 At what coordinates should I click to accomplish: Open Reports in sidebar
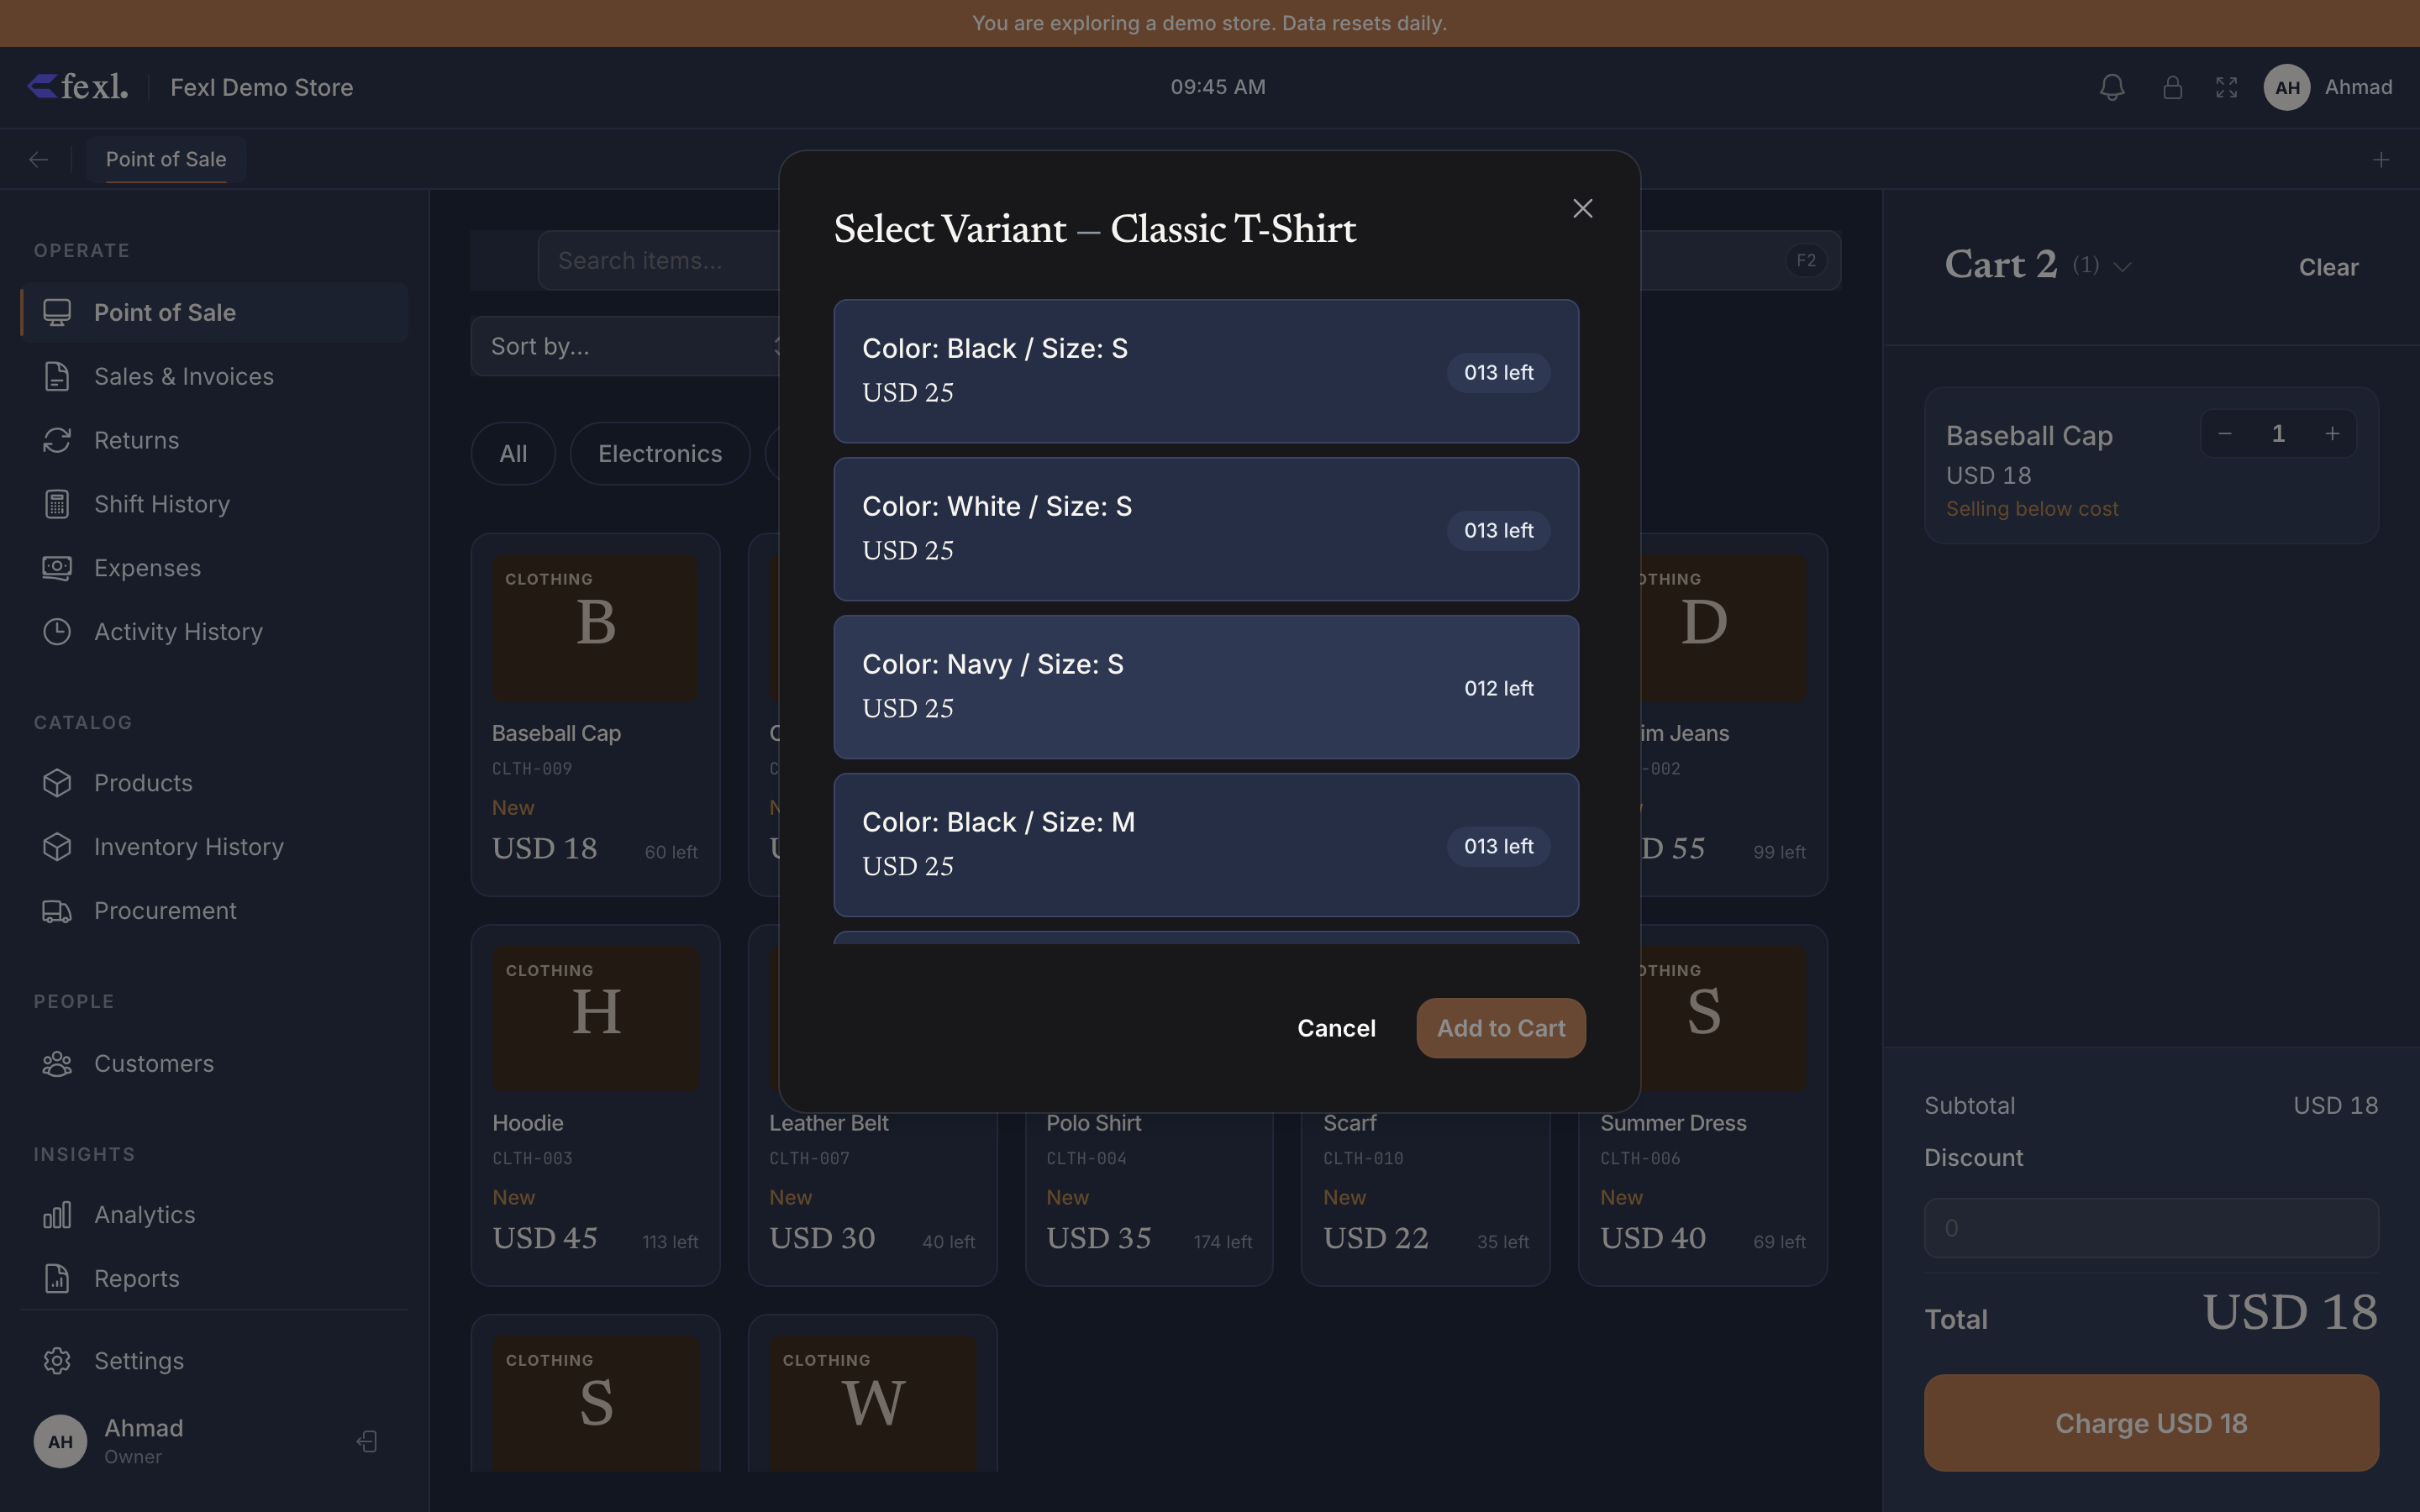pyautogui.click(x=214, y=1279)
